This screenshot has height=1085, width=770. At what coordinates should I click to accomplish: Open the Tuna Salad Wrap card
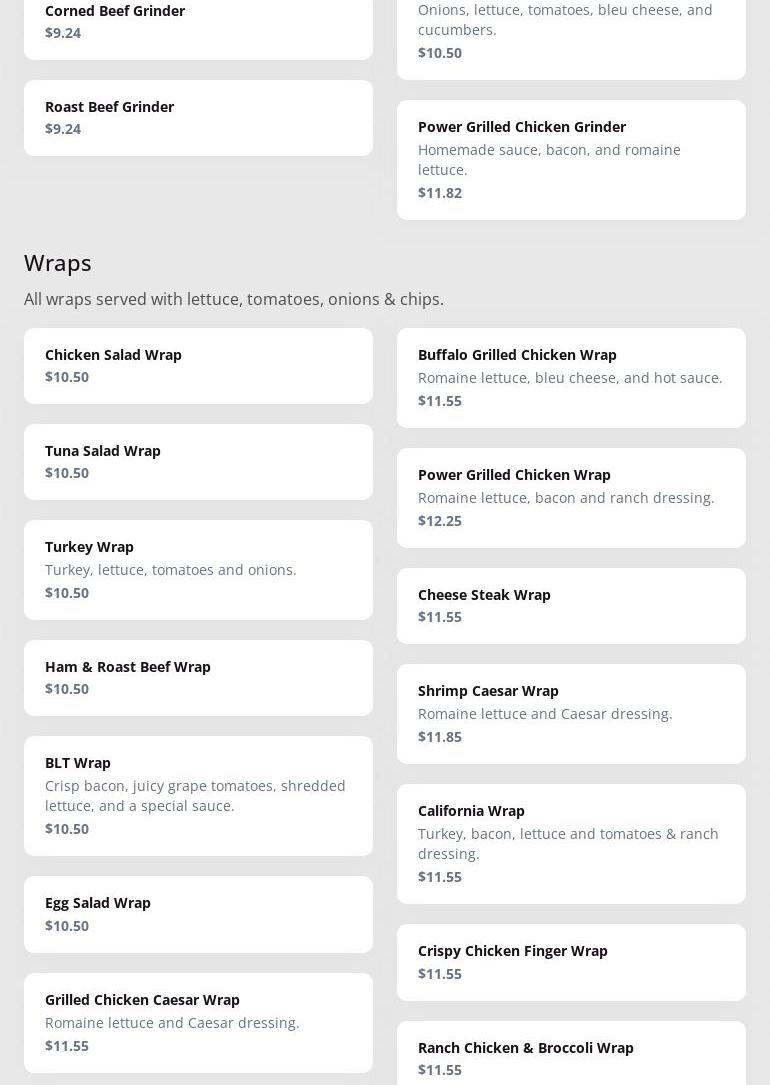click(x=198, y=462)
